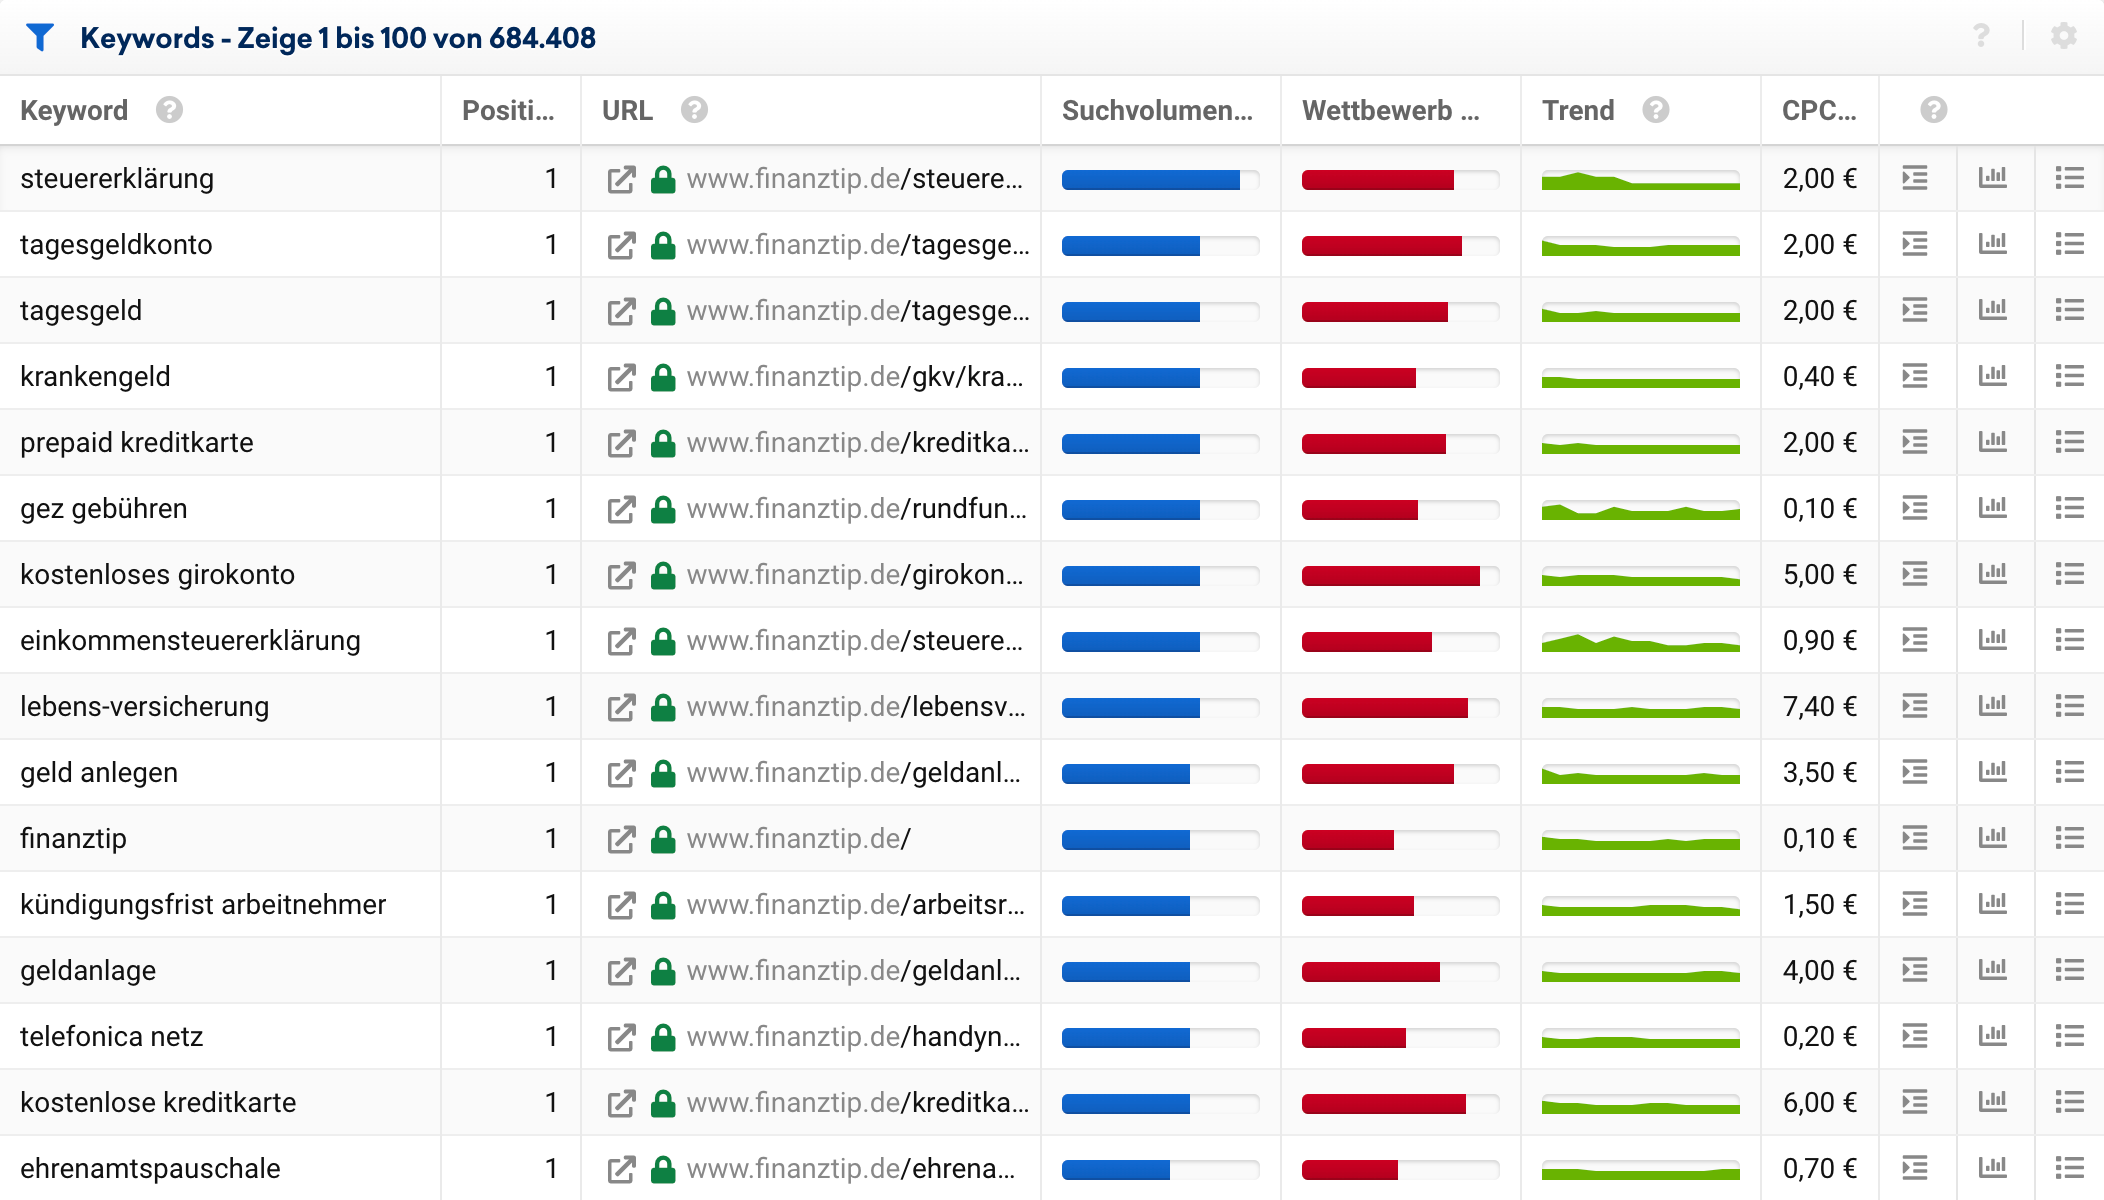Click the blue filter funnel icon

[40, 37]
